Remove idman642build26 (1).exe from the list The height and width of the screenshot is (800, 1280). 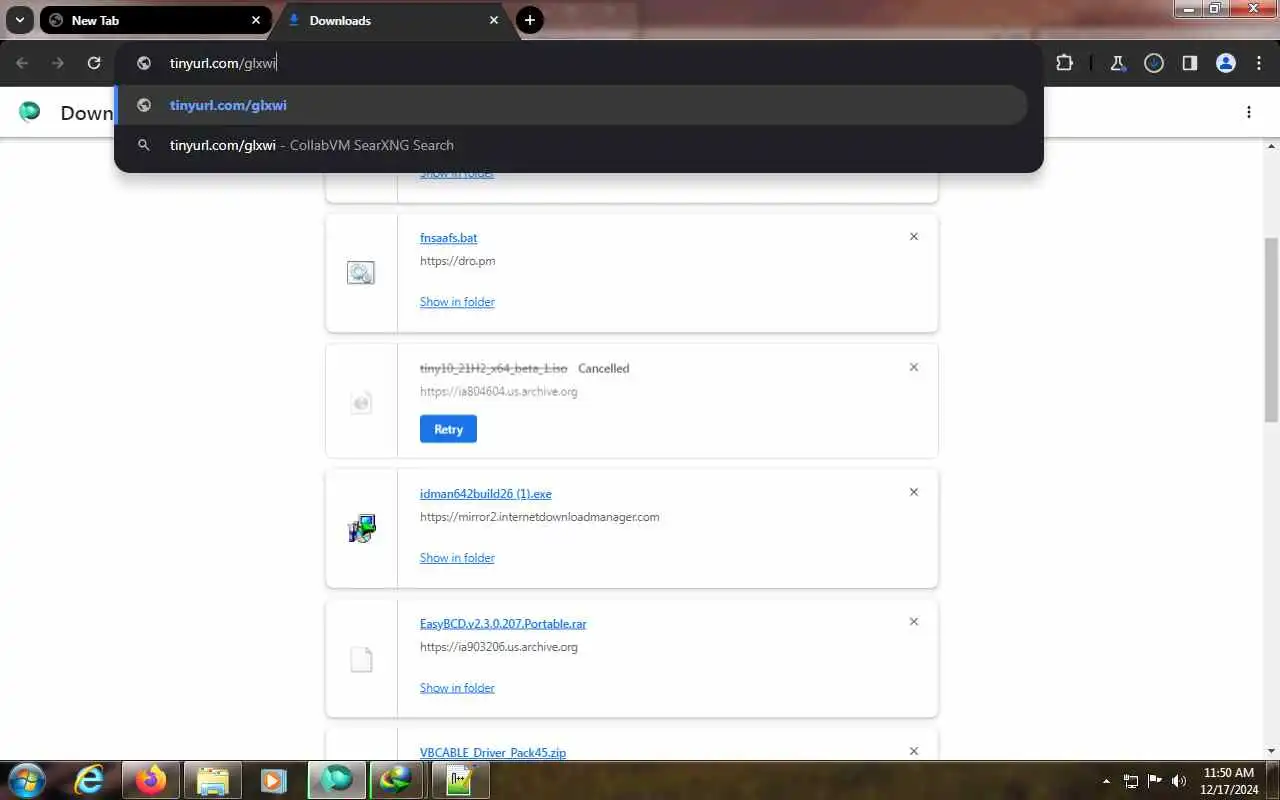pos(914,492)
